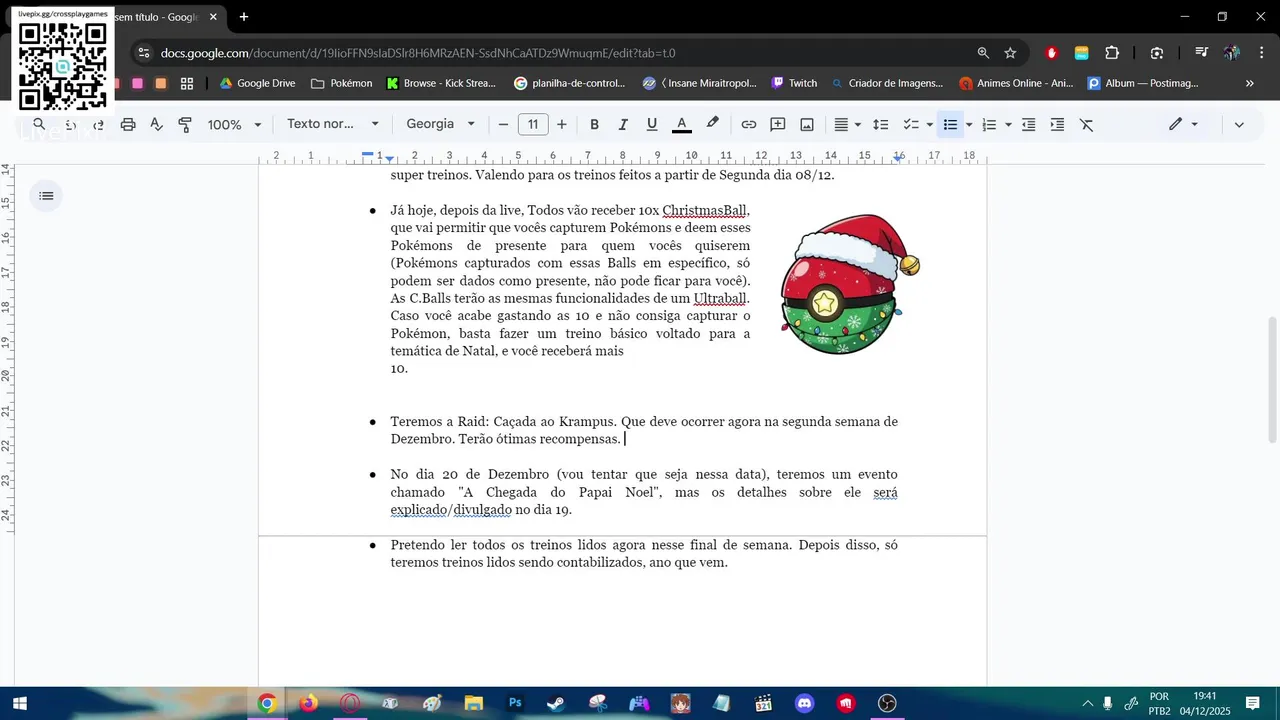
Task: Insert an image via toolbar icon
Action: pyautogui.click(x=807, y=125)
